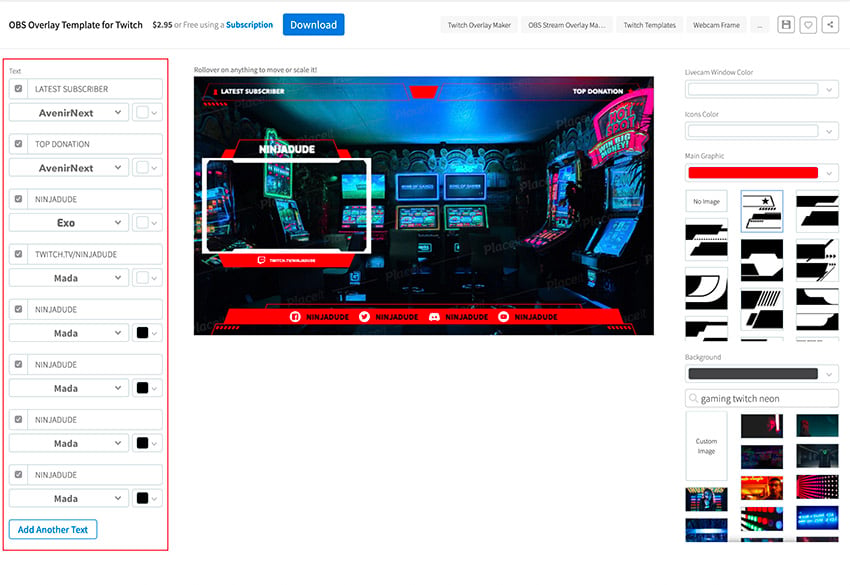Image resolution: width=850 pixels, height=585 pixels.
Task: Click the NINJADUDE title above the webcam frame
Action: (287, 149)
